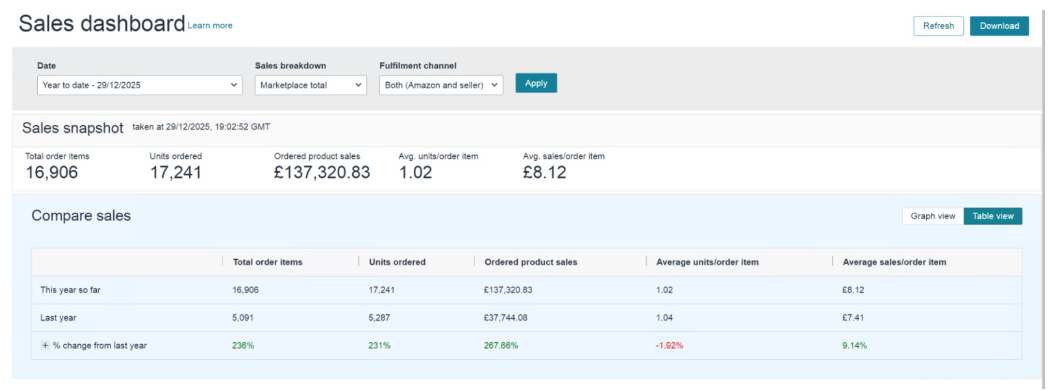The height and width of the screenshot is (391, 1056).
Task: Click the snapshot's £8.12 avg. sales figure
Action: 544,172
